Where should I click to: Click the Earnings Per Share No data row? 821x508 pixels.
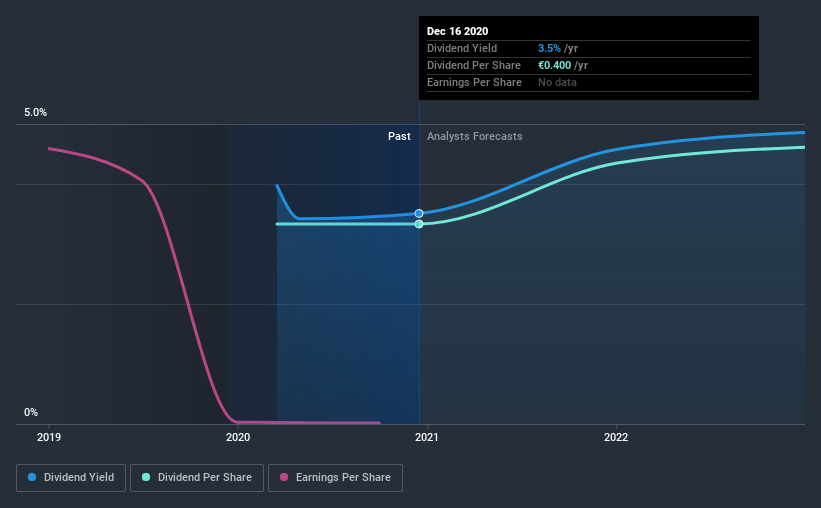point(589,83)
